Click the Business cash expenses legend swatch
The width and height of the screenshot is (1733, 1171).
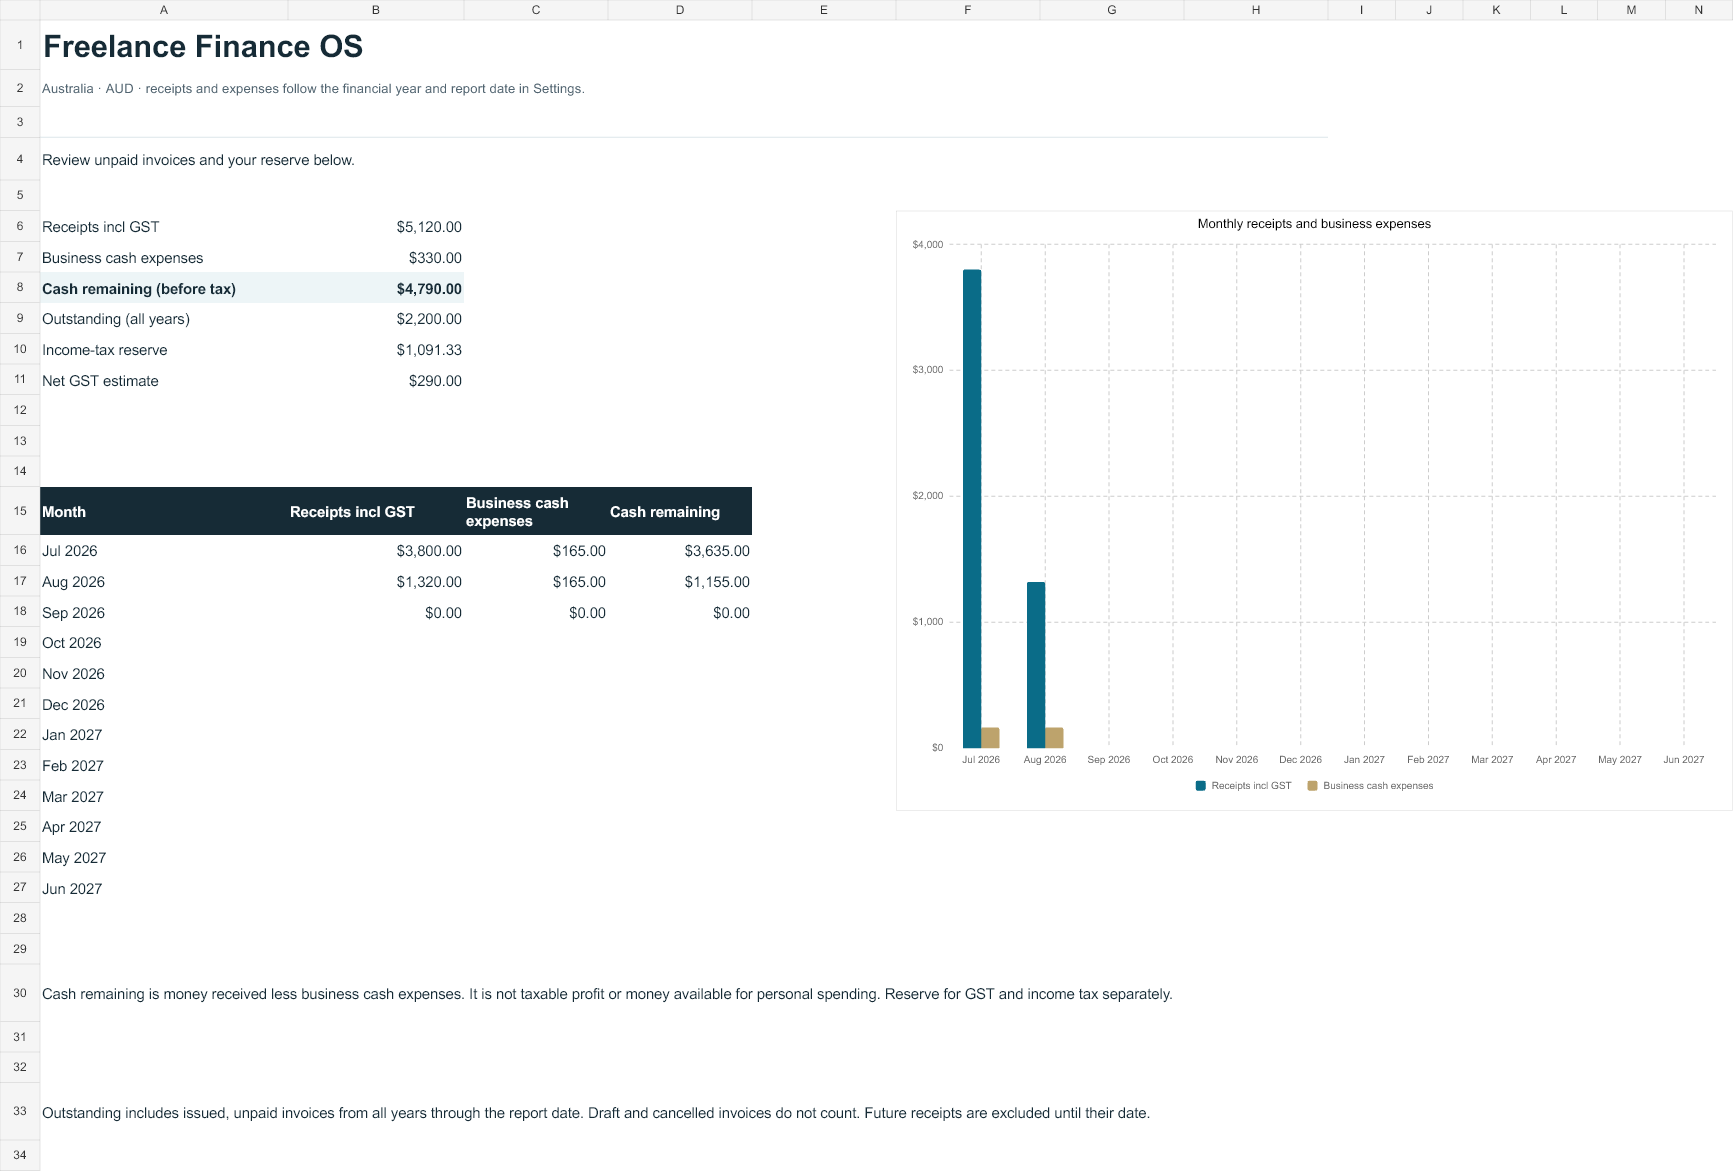[x=1312, y=786]
